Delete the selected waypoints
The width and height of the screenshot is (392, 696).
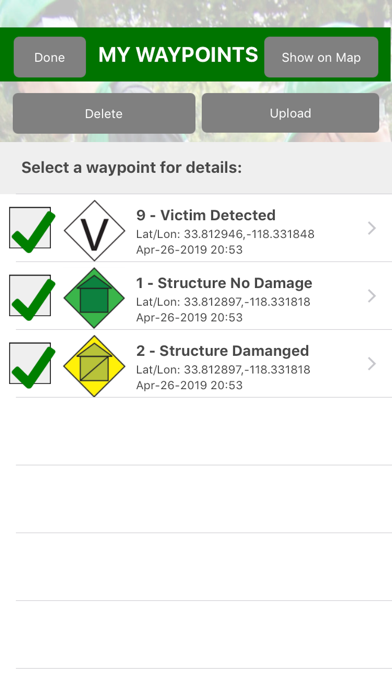click(x=104, y=113)
